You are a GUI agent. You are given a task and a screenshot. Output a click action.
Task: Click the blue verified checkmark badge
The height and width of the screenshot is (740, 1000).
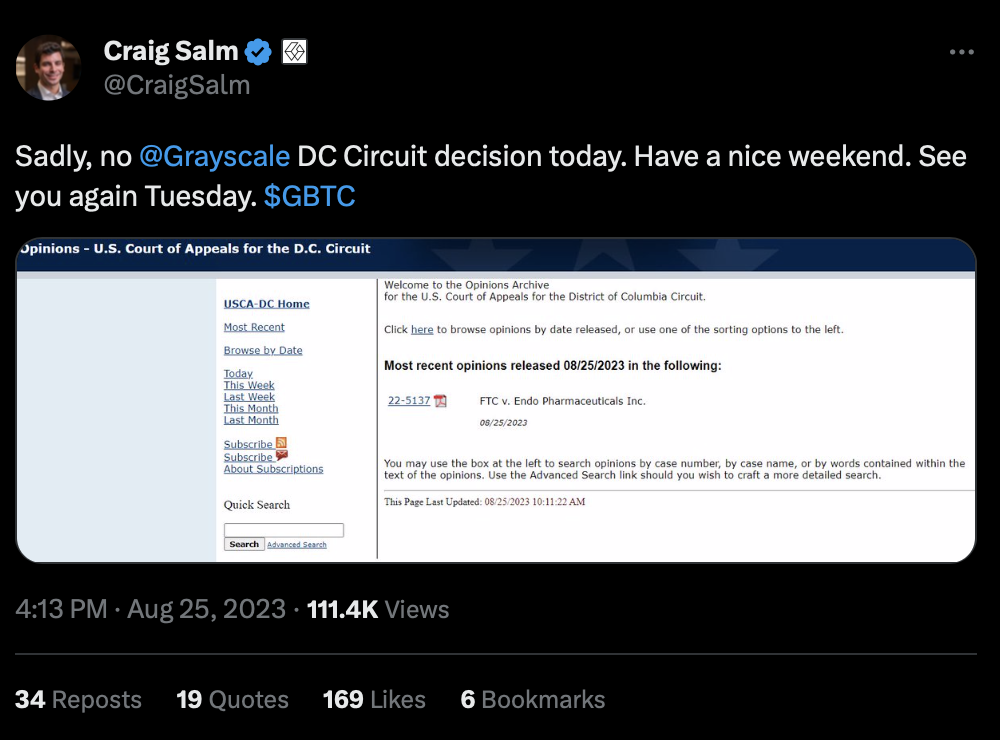[259, 52]
